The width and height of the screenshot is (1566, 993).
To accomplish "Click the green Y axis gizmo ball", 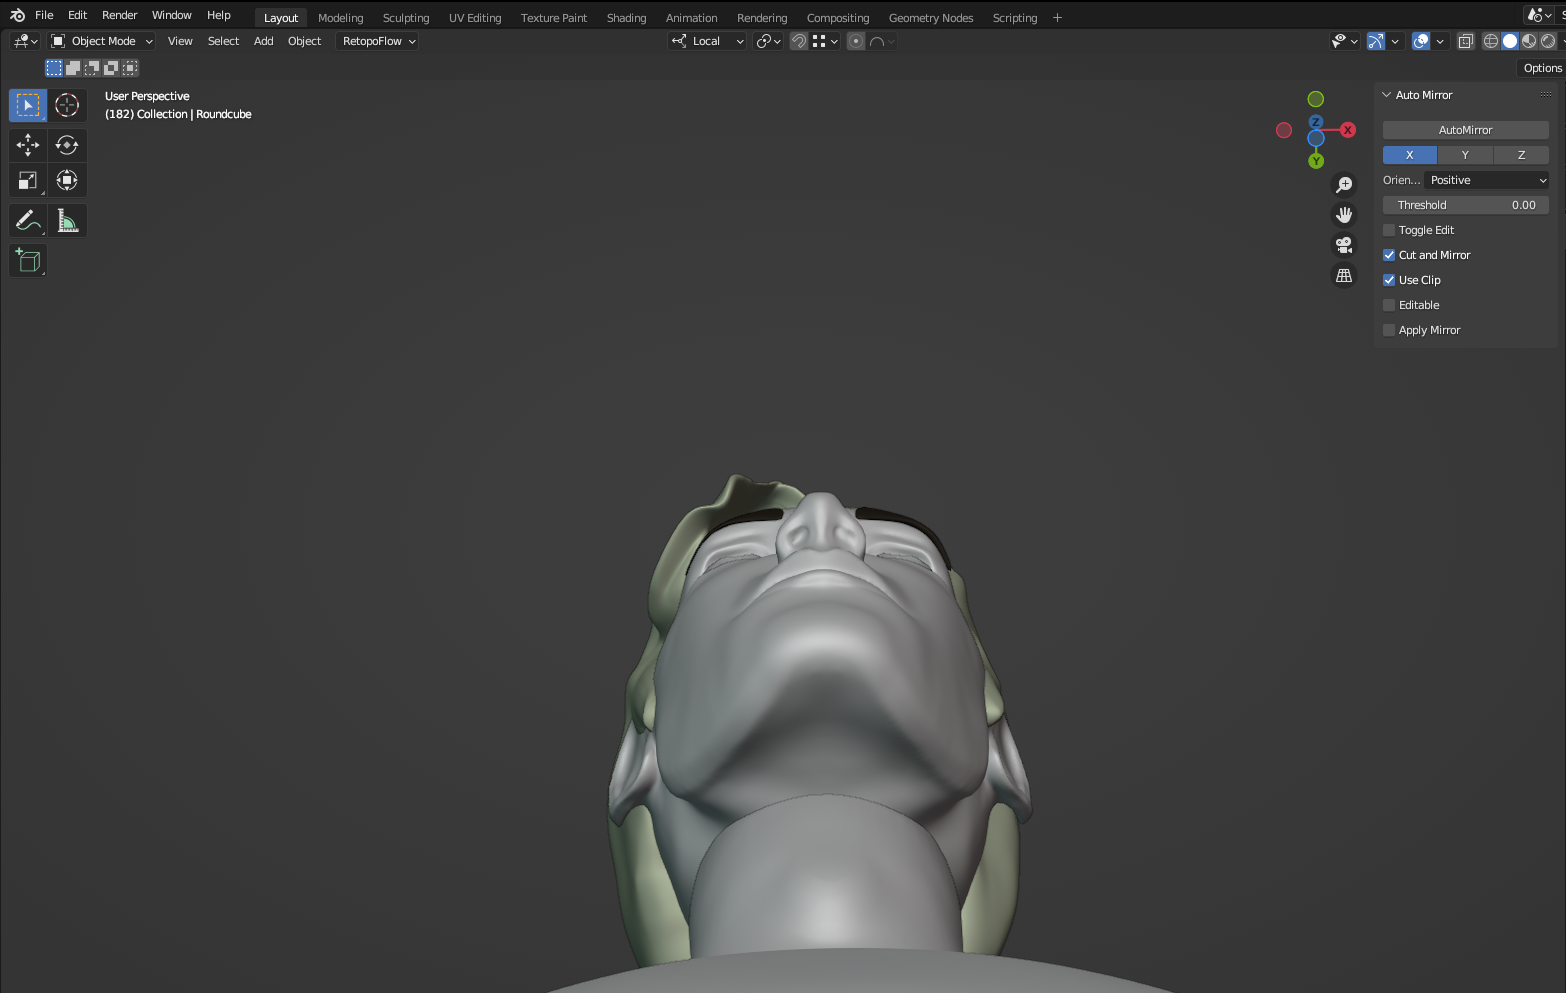I will (1316, 161).
